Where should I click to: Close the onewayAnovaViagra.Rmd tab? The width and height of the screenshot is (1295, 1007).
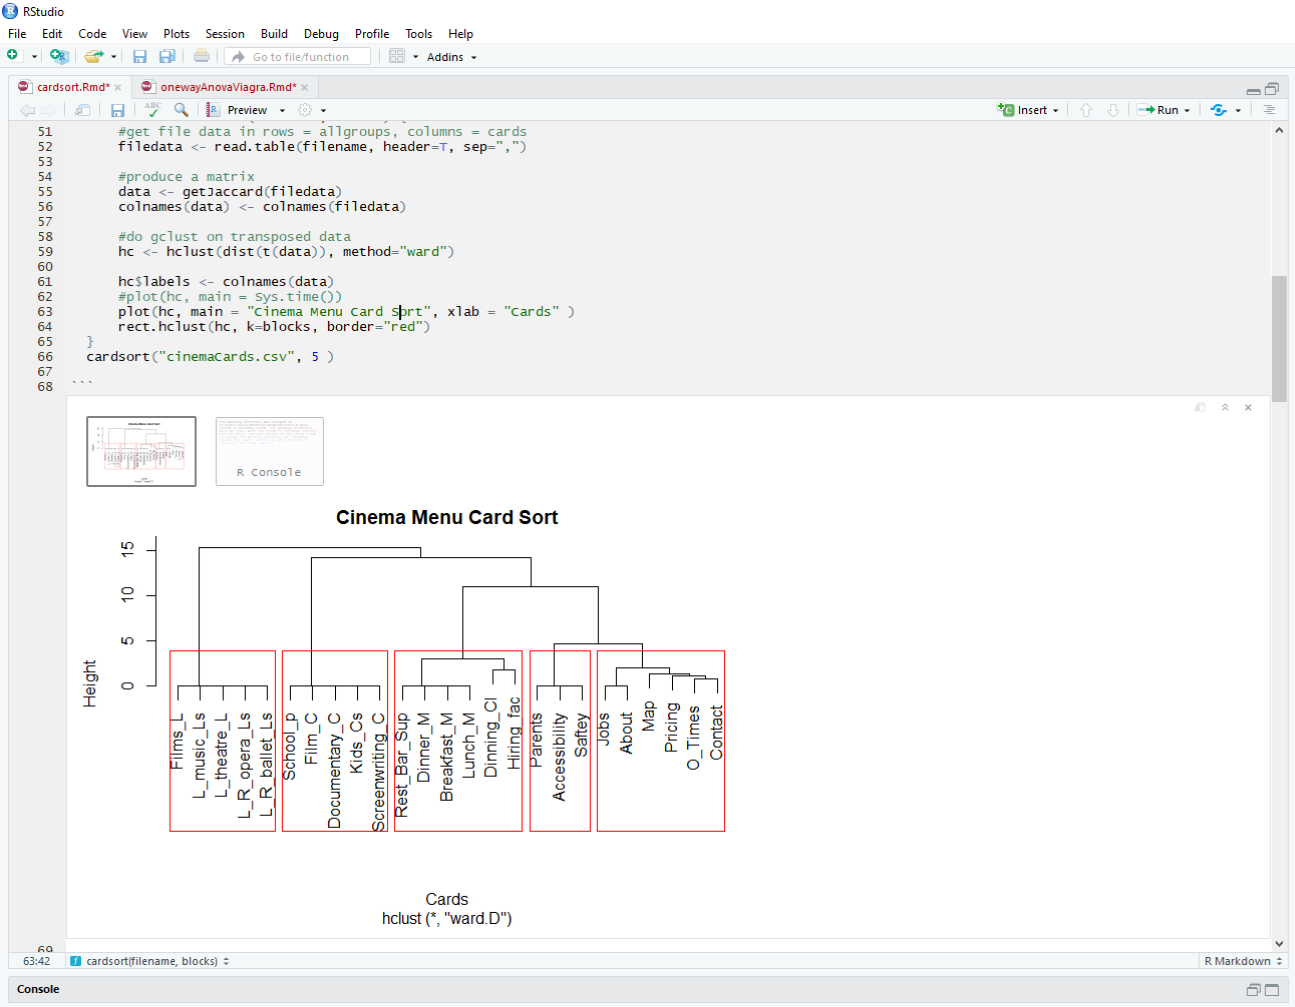pyautogui.click(x=304, y=87)
